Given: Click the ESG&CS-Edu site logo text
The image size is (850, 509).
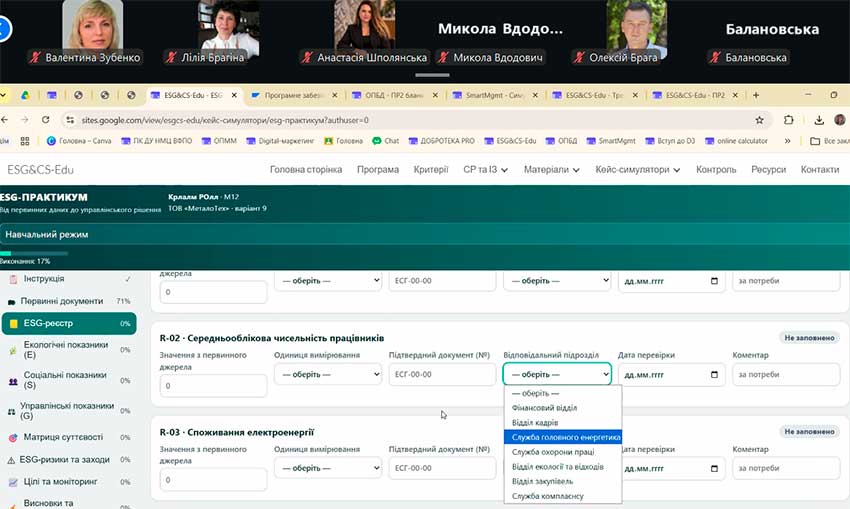Looking at the screenshot, I should (x=40, y=170).
